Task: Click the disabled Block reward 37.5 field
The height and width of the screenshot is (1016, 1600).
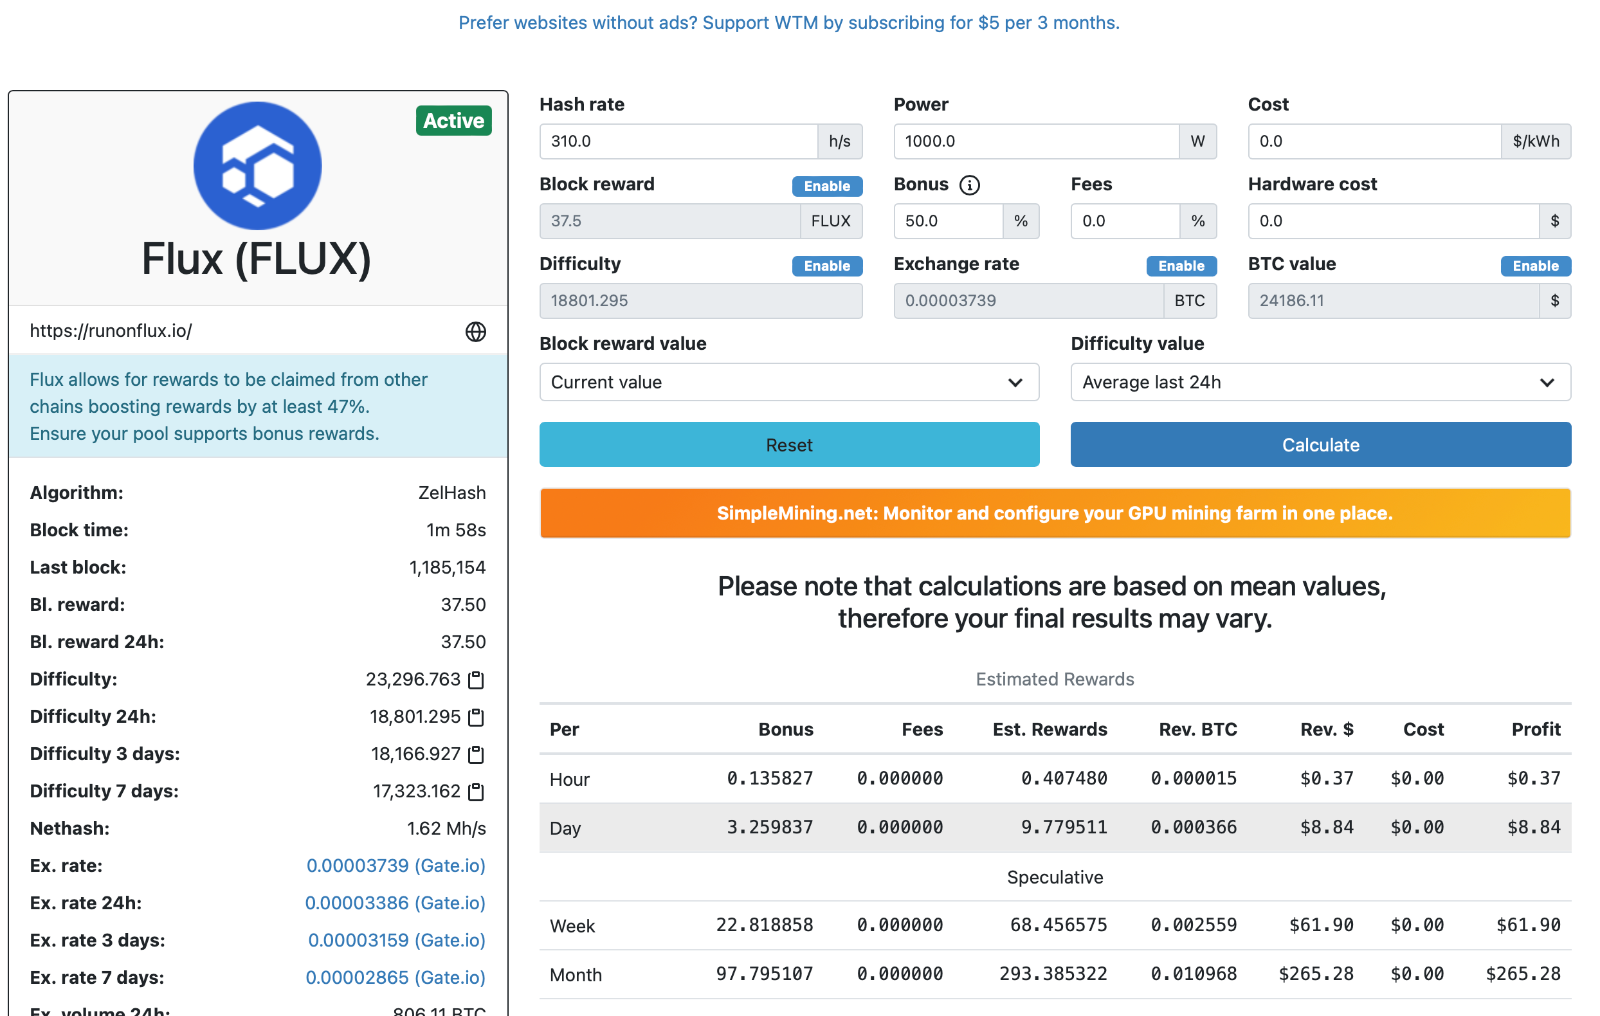Action: point(669,221)
